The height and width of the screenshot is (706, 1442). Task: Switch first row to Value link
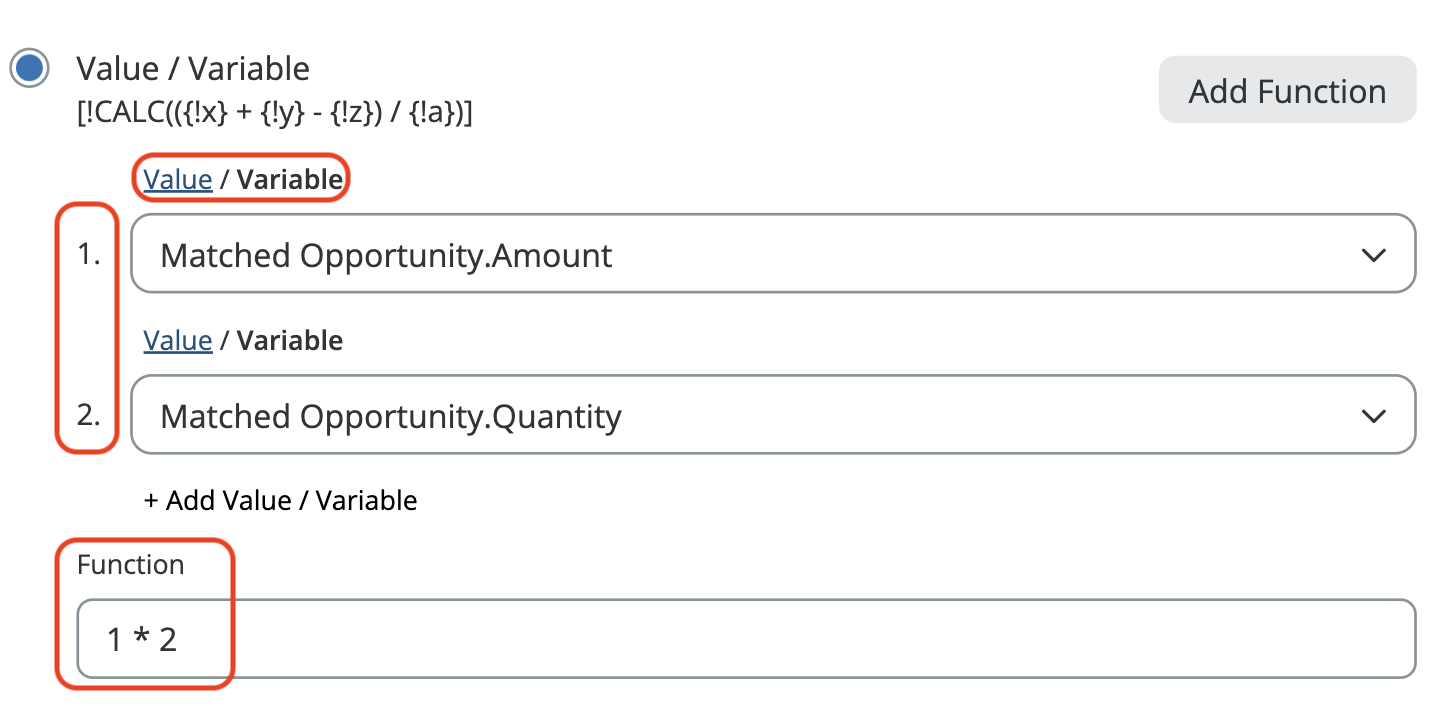click(178, 180)
